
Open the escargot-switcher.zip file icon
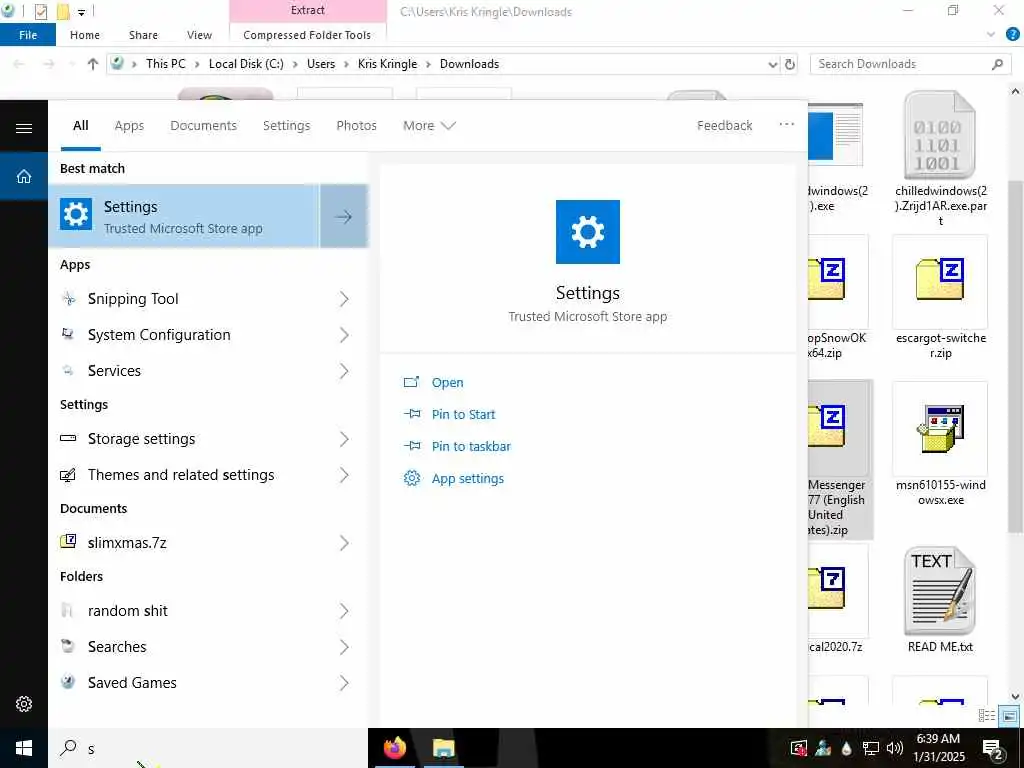click(x=940, y=280)
